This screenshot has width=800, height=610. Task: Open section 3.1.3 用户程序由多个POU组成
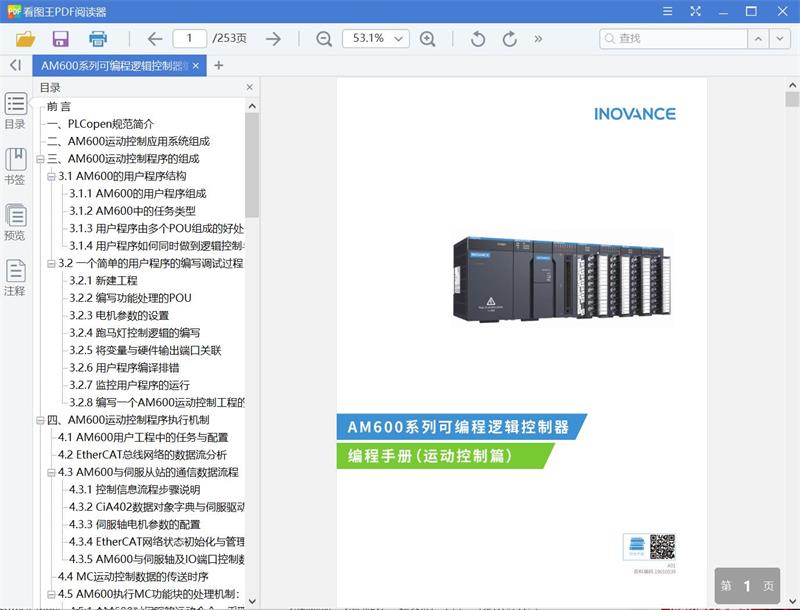pyautogui.click(x=157, y=228)
